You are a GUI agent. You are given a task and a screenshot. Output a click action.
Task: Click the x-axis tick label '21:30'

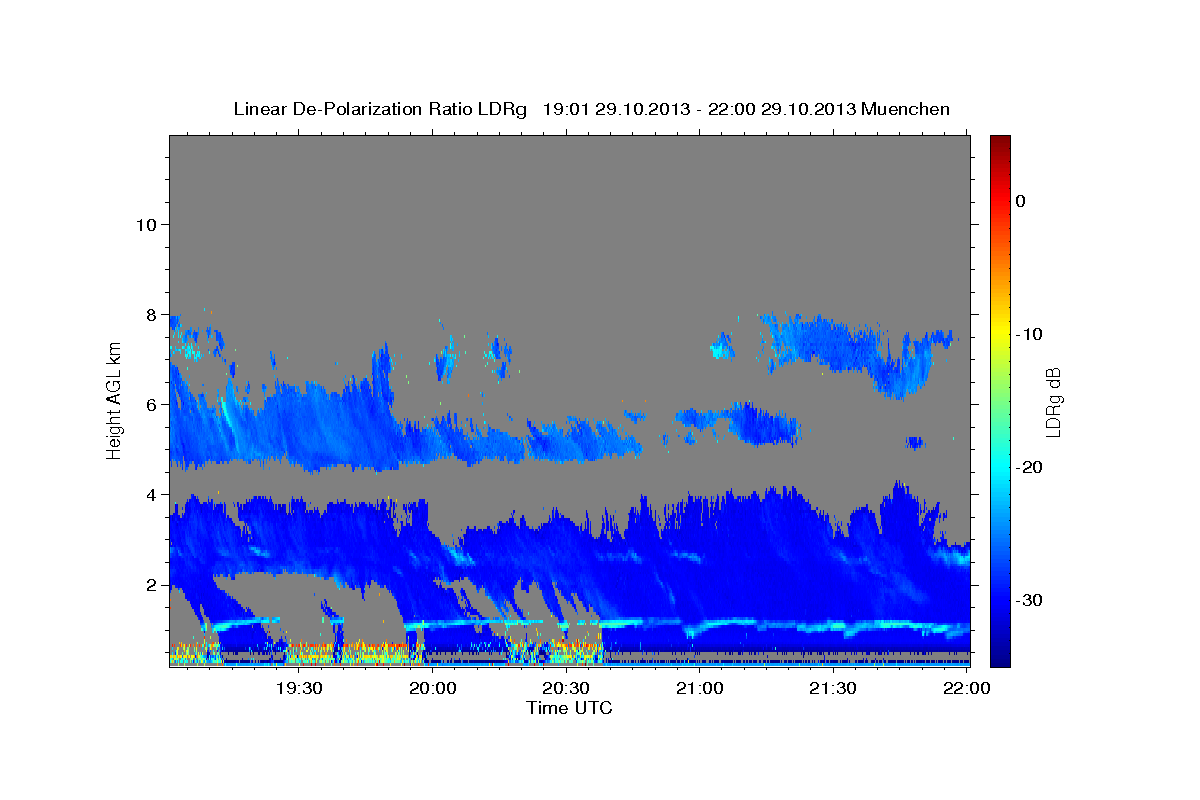coord(832,688)
